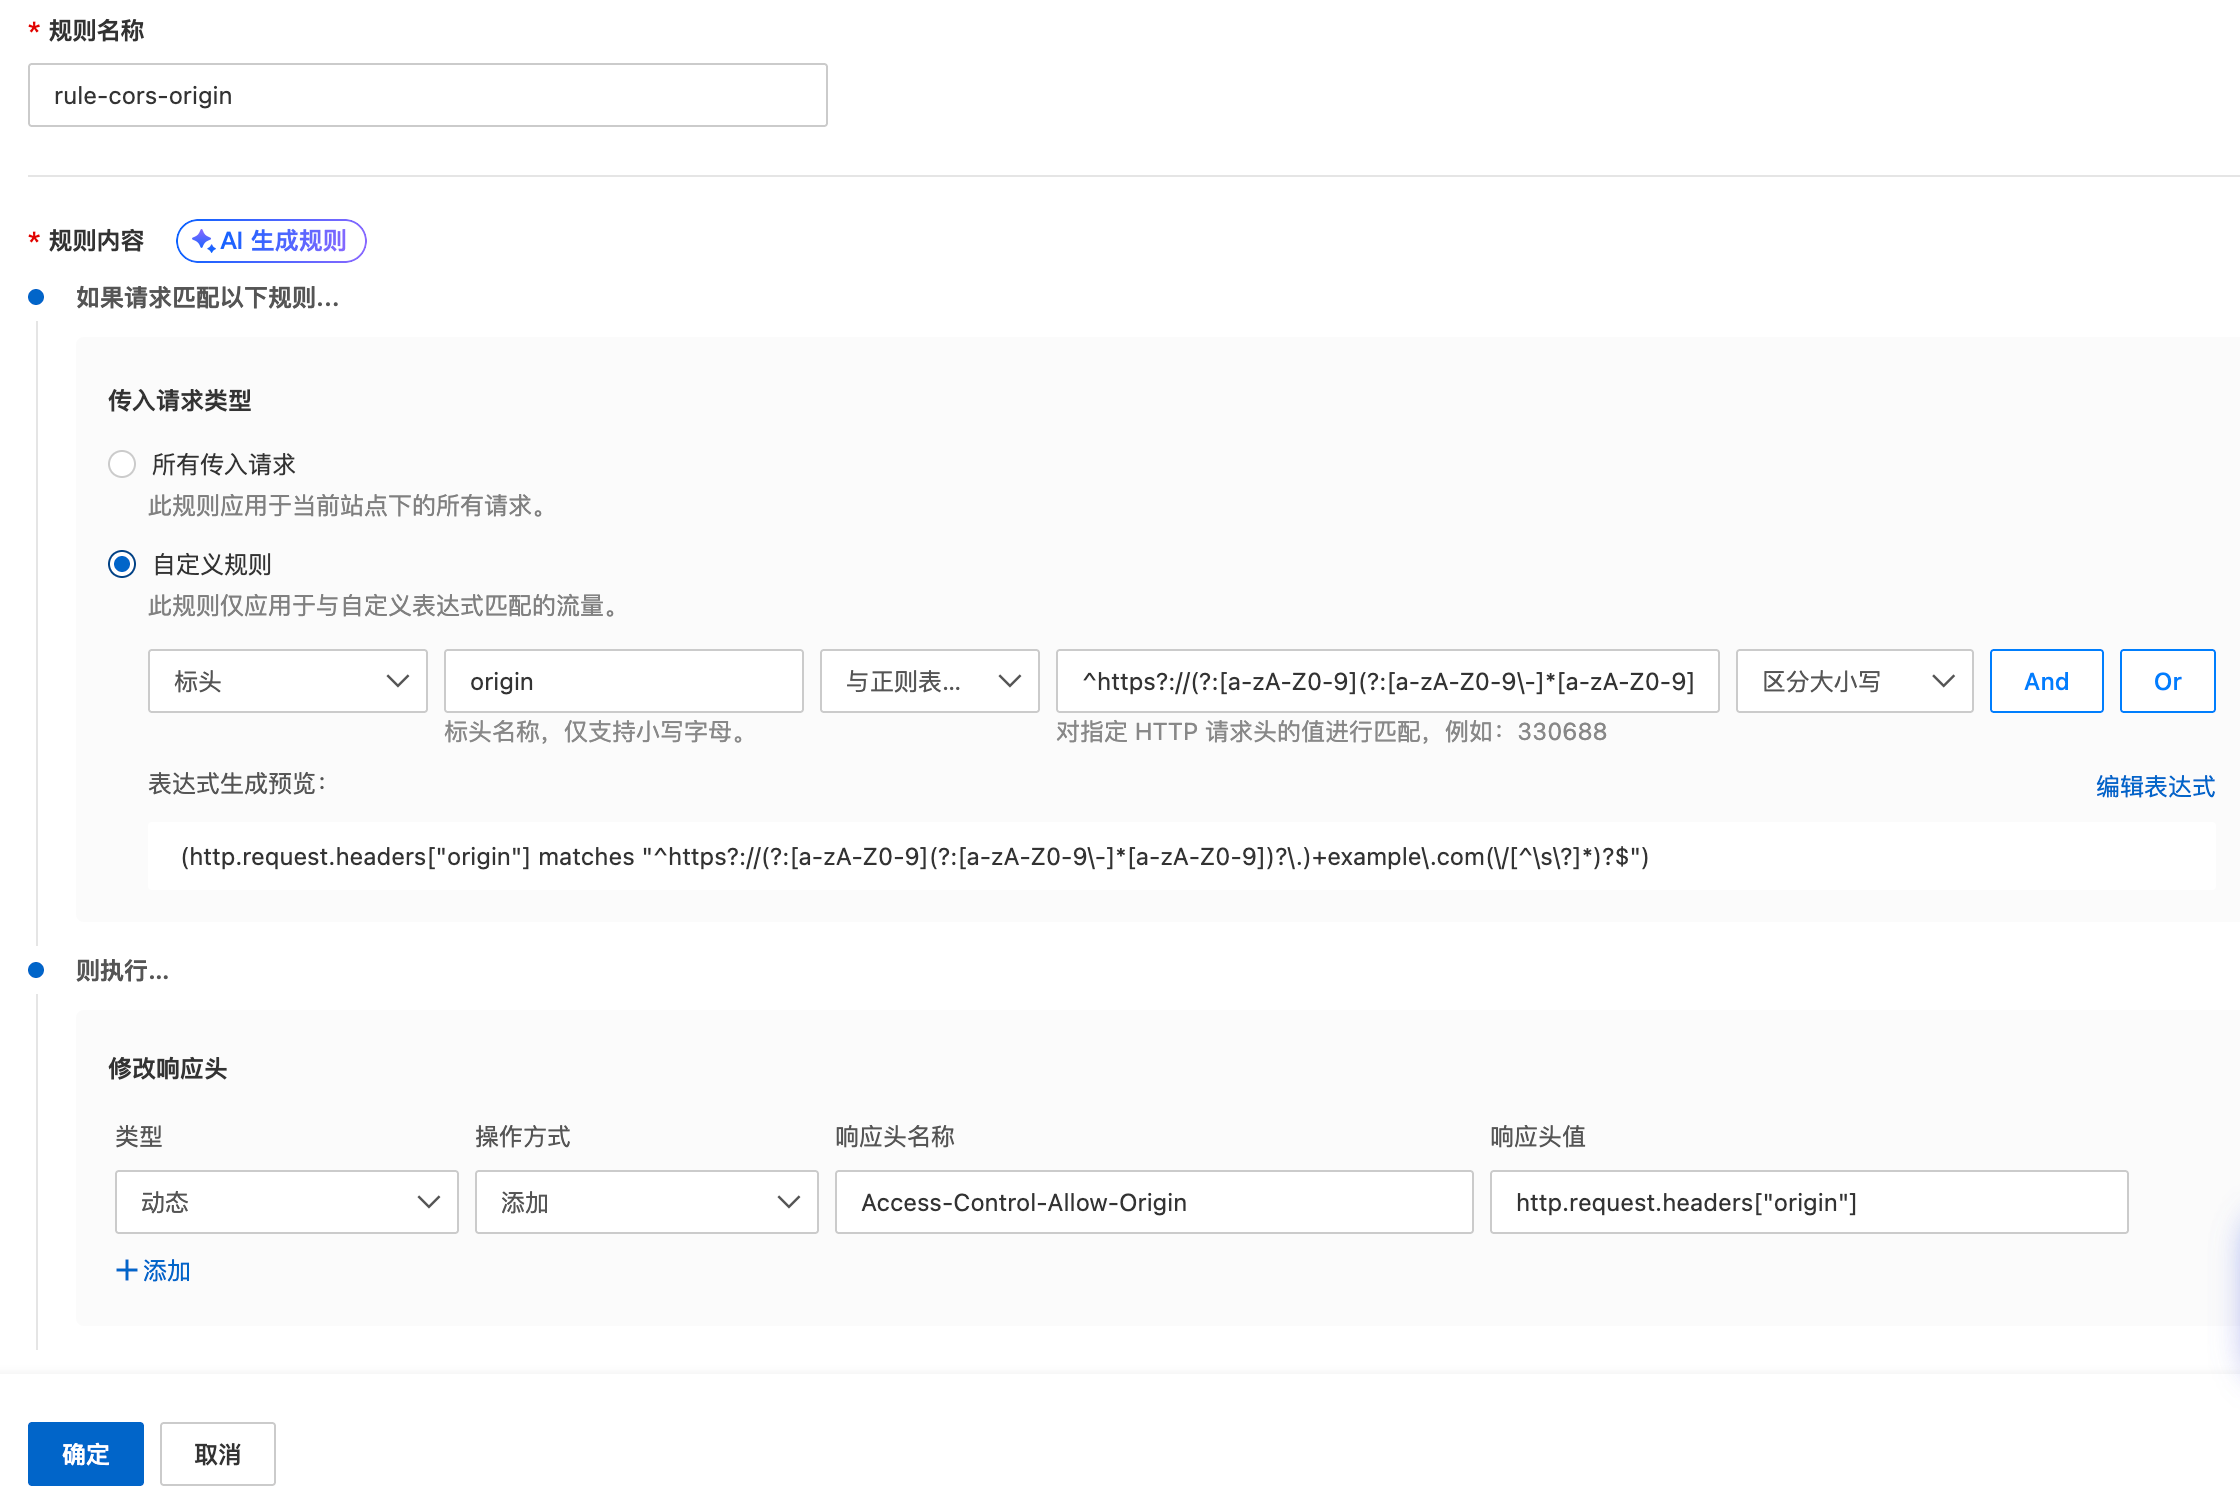2240x1512 pixels.
Task: Click the regex value input field
Action: point(1387,681)
